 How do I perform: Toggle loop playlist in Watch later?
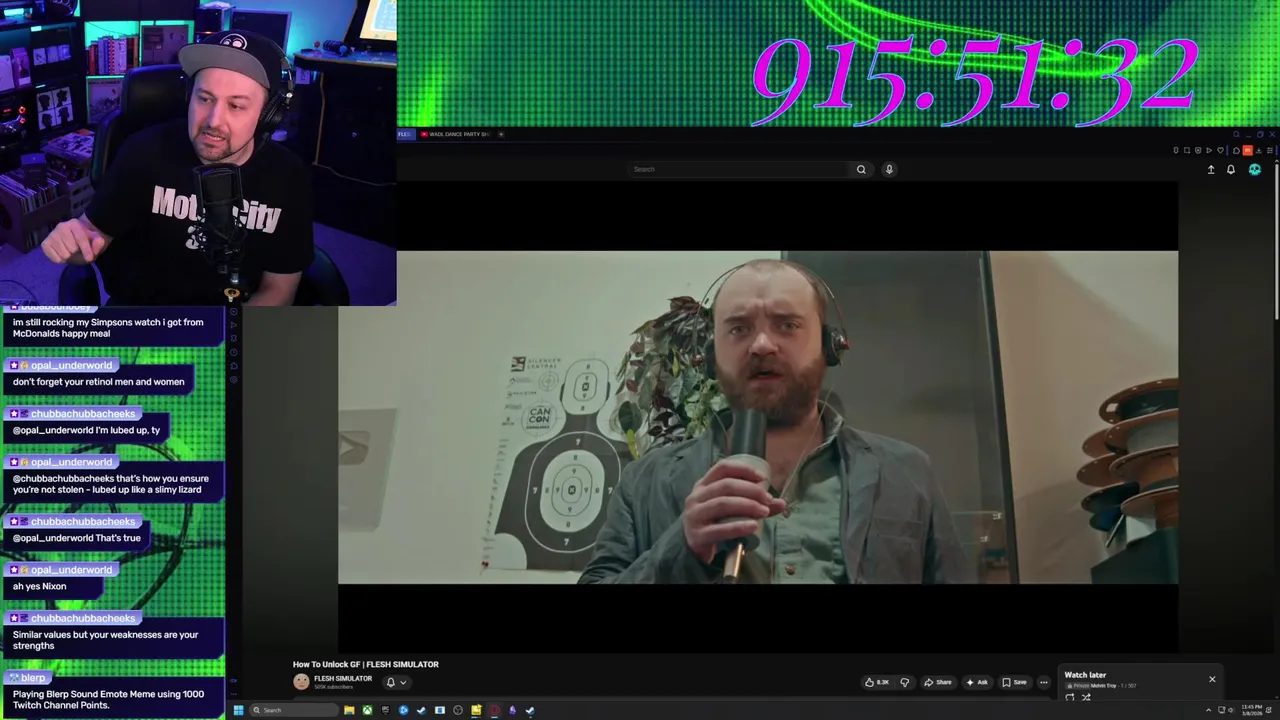[x=1070, y=697]
